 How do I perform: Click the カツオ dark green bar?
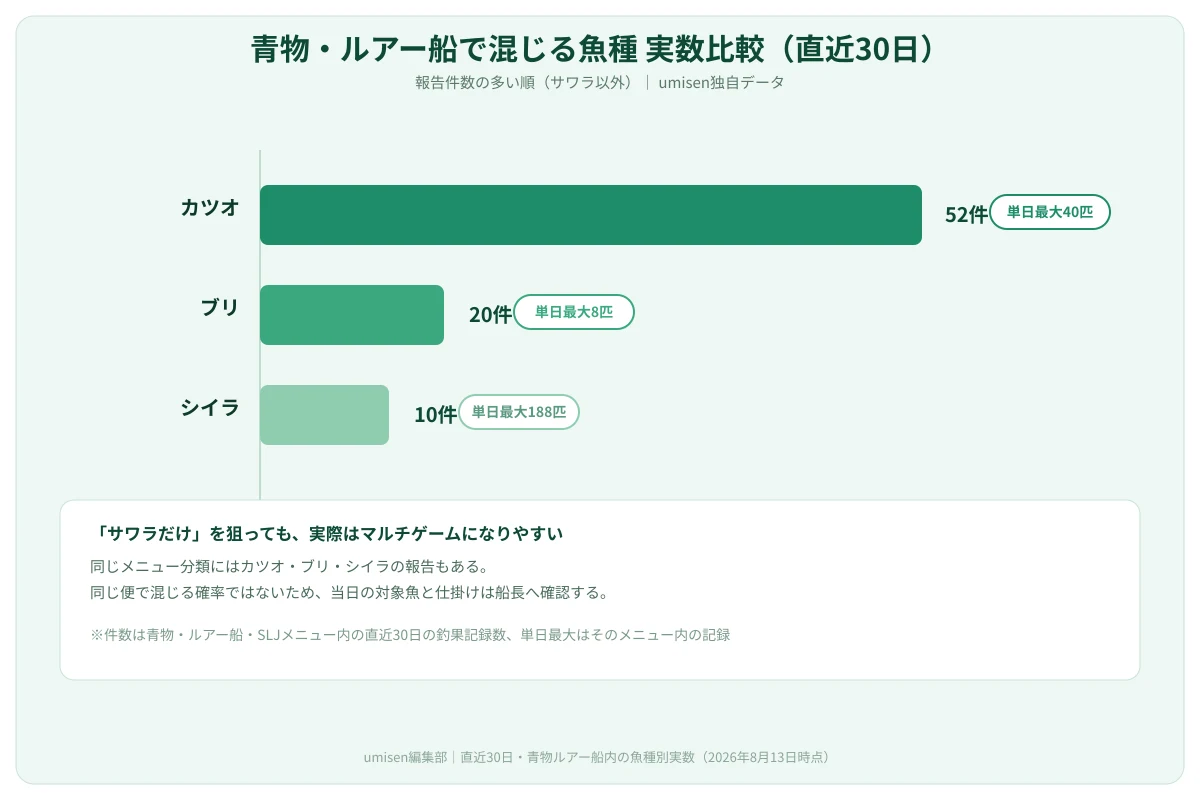tap(591, 215)
